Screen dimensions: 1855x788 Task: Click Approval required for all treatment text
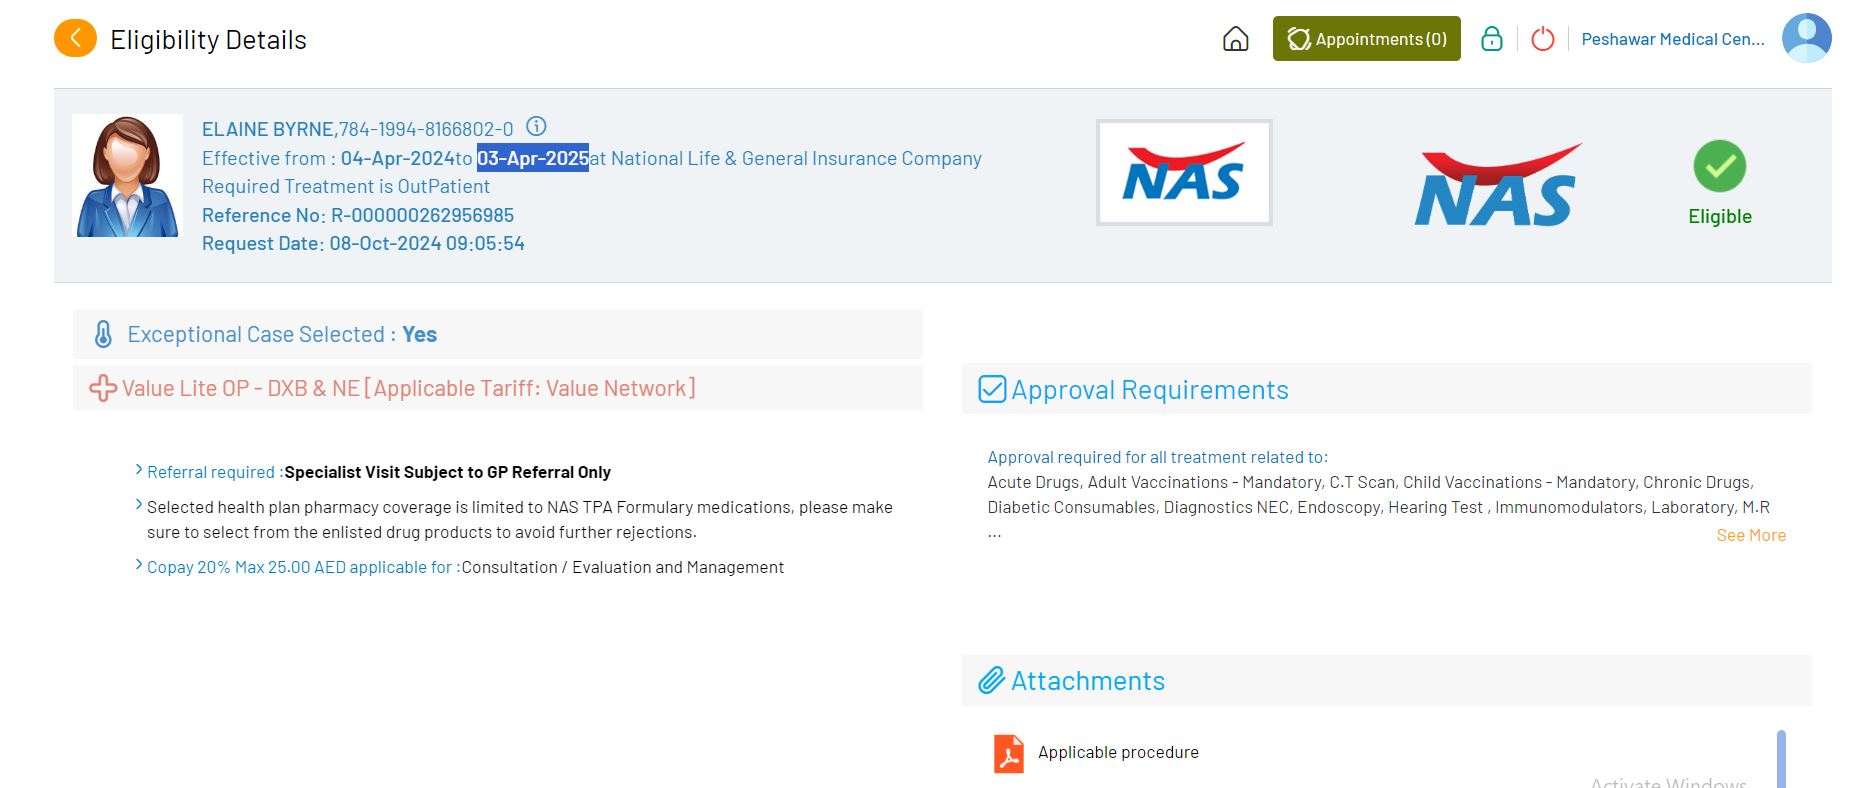click(1158, 457)
